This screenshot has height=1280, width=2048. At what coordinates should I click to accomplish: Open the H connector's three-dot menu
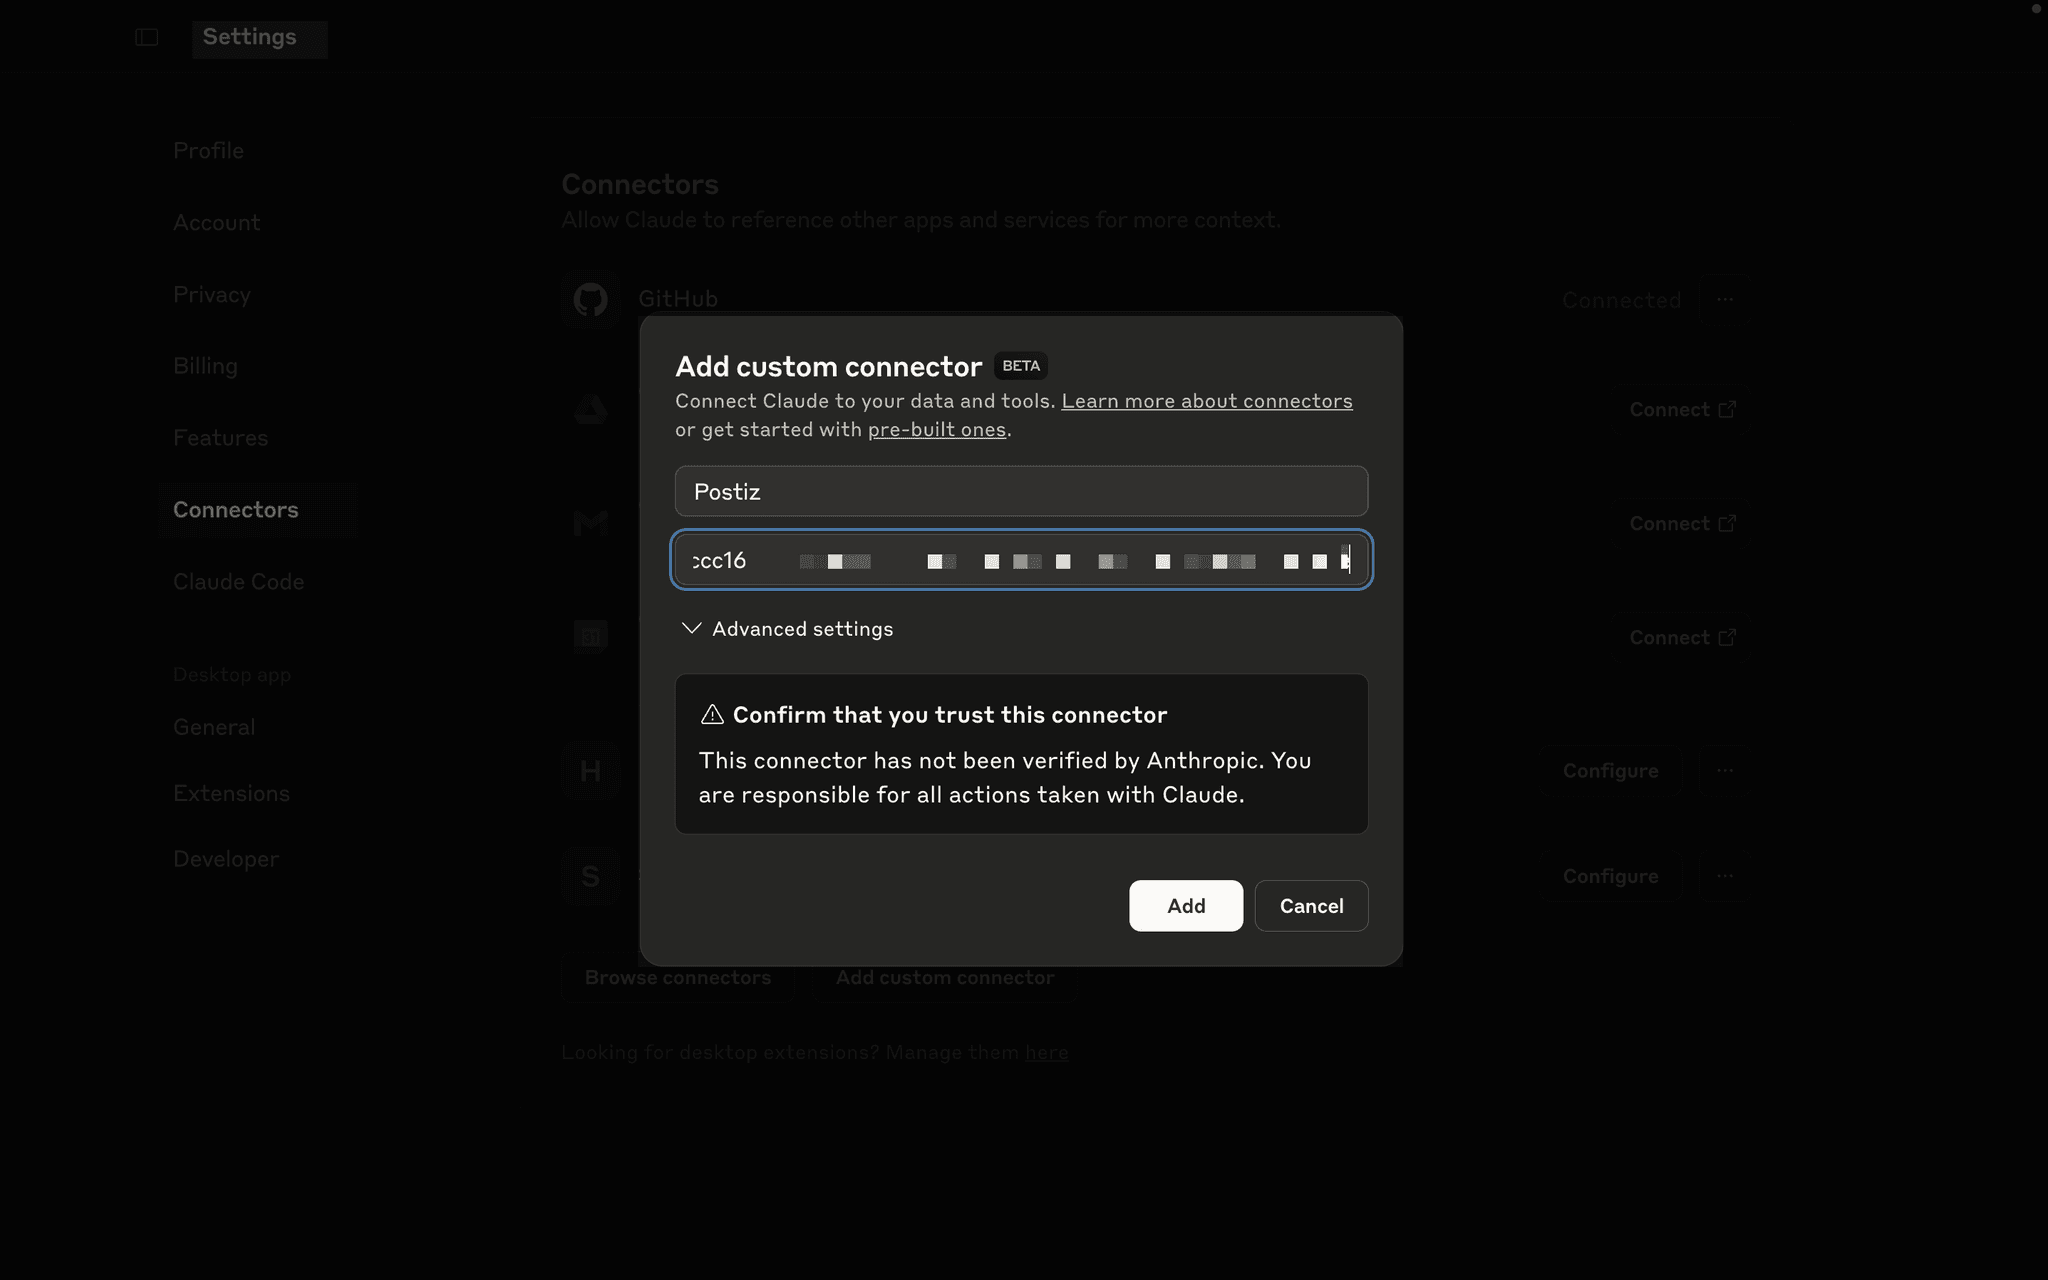(1725, 770)
